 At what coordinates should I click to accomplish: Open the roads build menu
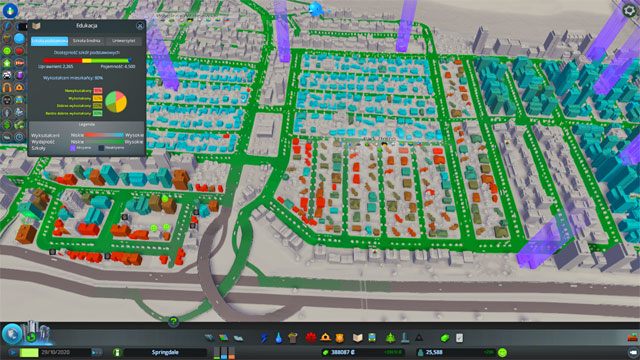tap(209, 338)
